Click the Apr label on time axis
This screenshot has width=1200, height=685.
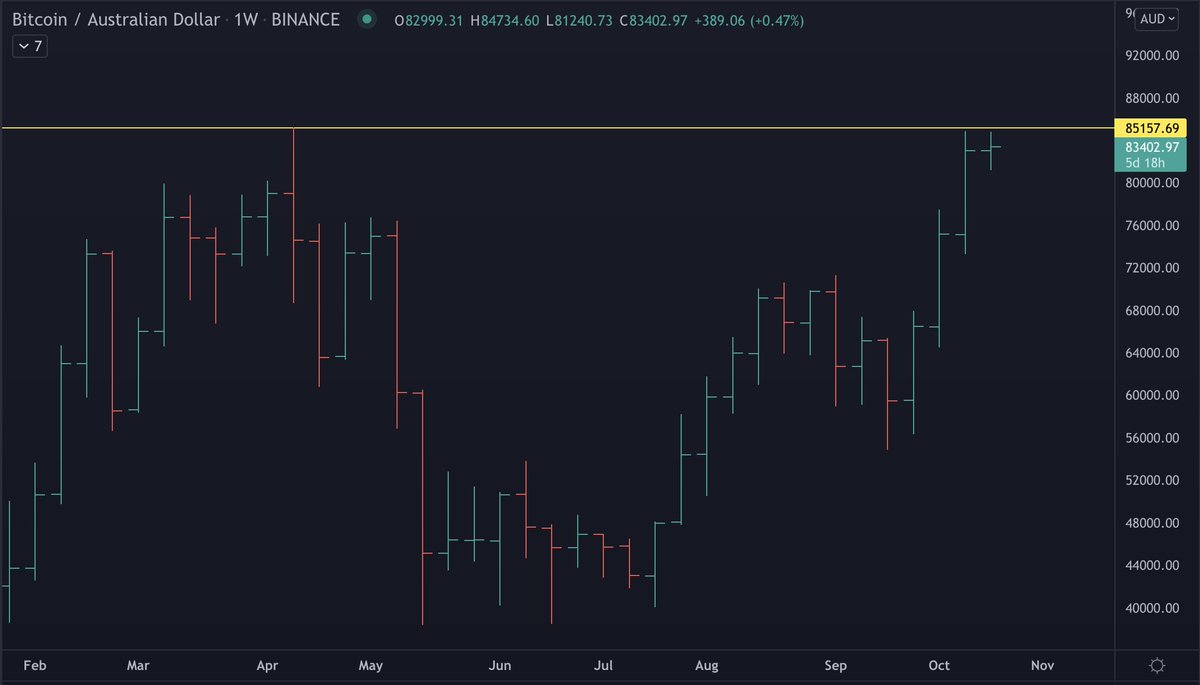(268, 665)
